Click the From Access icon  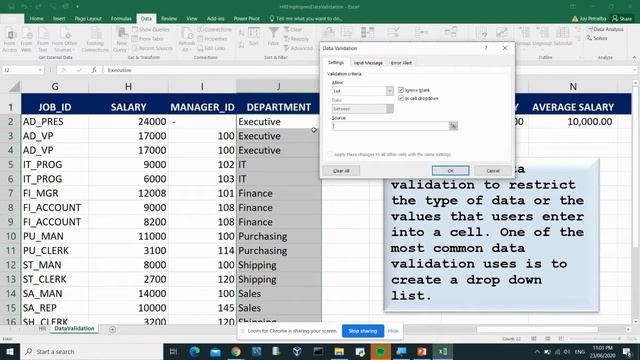10,40
